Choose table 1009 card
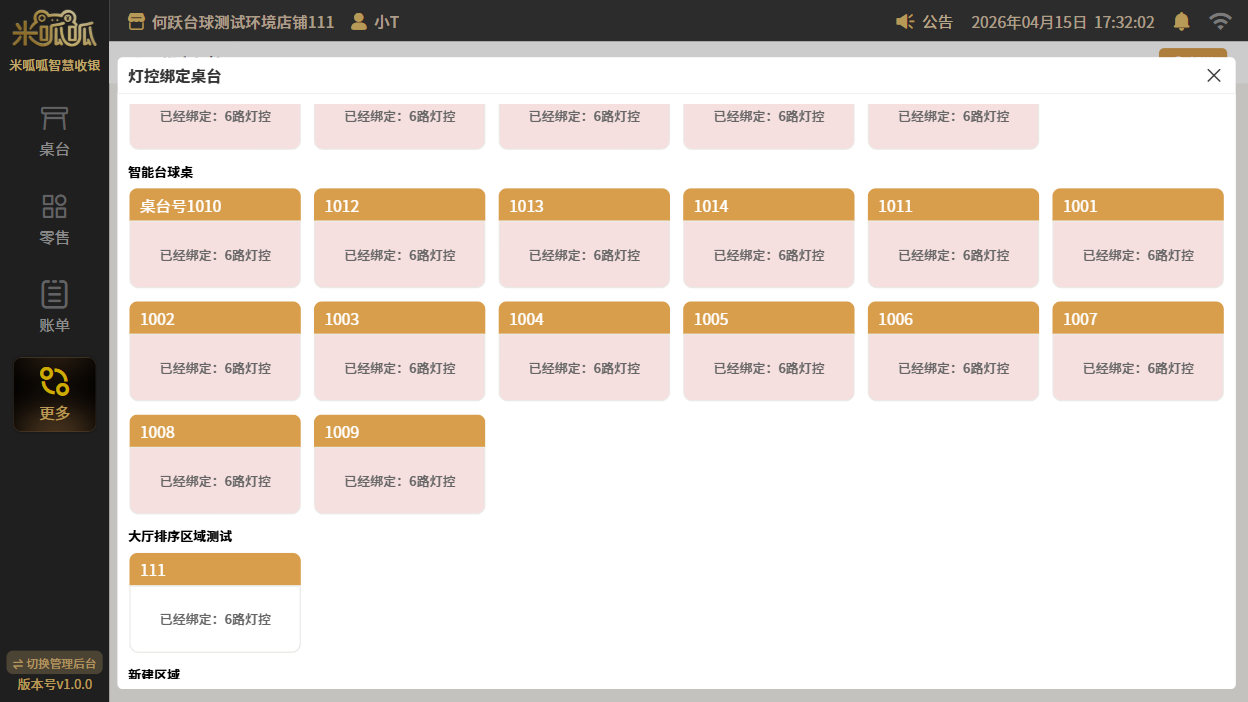Viewport: 1248px width, 702px height. (x=399, y=464)
